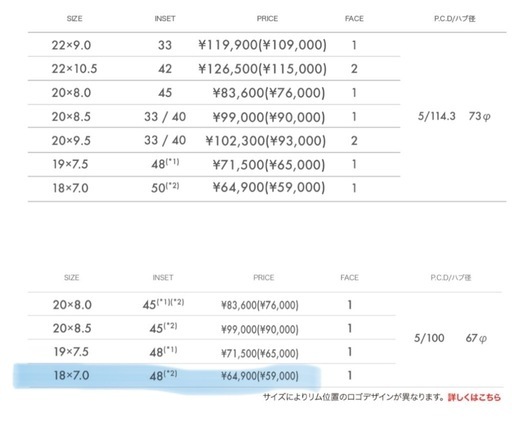Click 20×8.0 size in 5/114.3 table

pyautogui.click(x=71, y=92)
